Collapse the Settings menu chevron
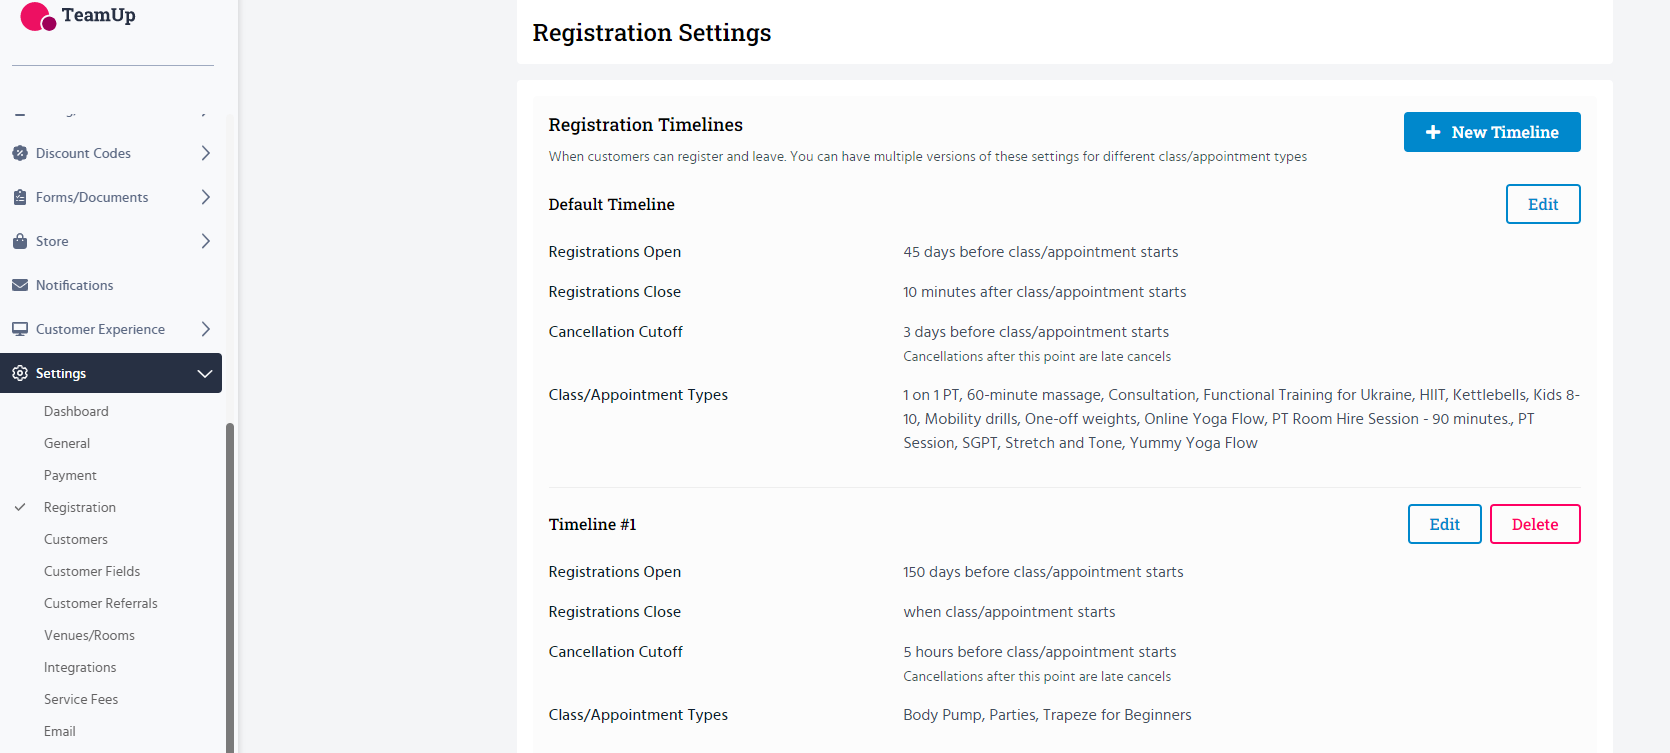This screenshot has height=753, width=1670. pos(205,373)
